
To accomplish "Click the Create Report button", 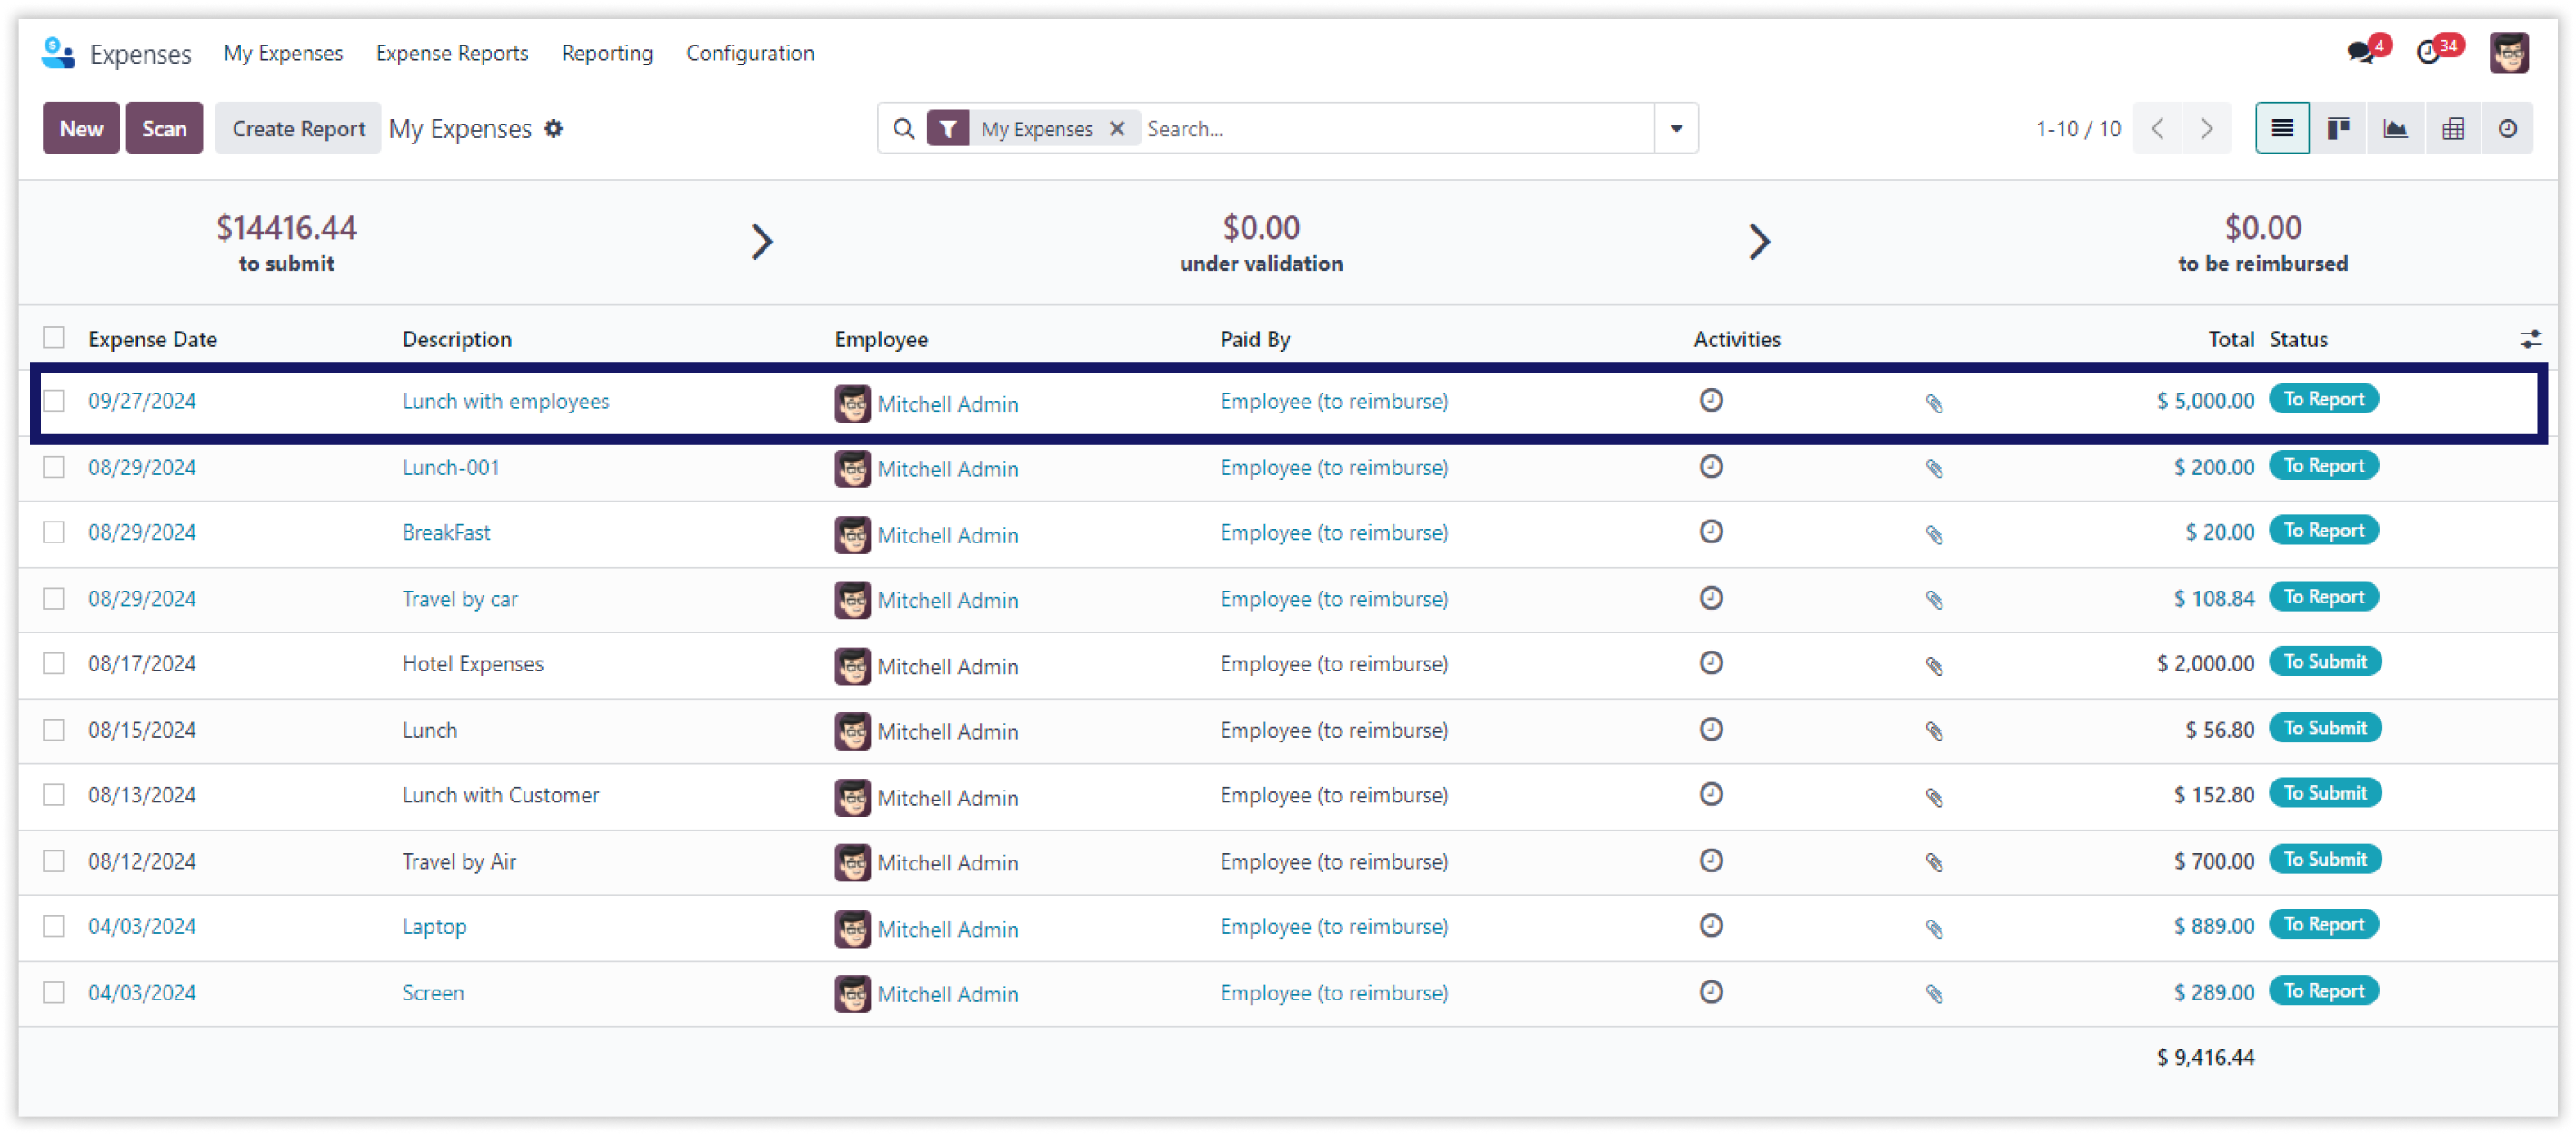I will click(x=298, y=128).
